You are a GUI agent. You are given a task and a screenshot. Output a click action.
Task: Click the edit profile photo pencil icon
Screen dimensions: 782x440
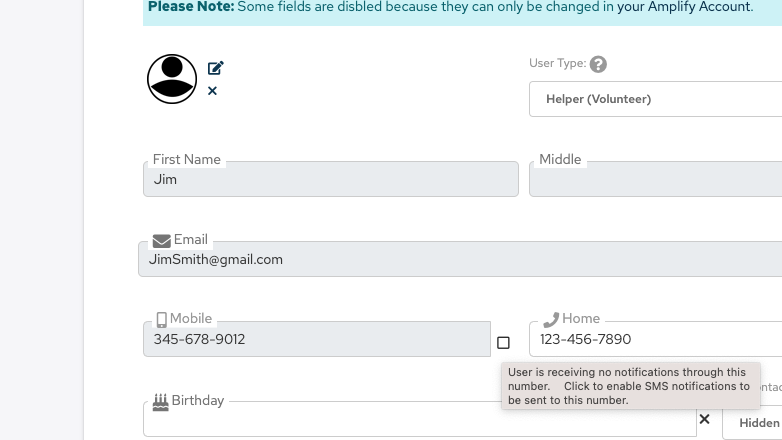(215, 68)
